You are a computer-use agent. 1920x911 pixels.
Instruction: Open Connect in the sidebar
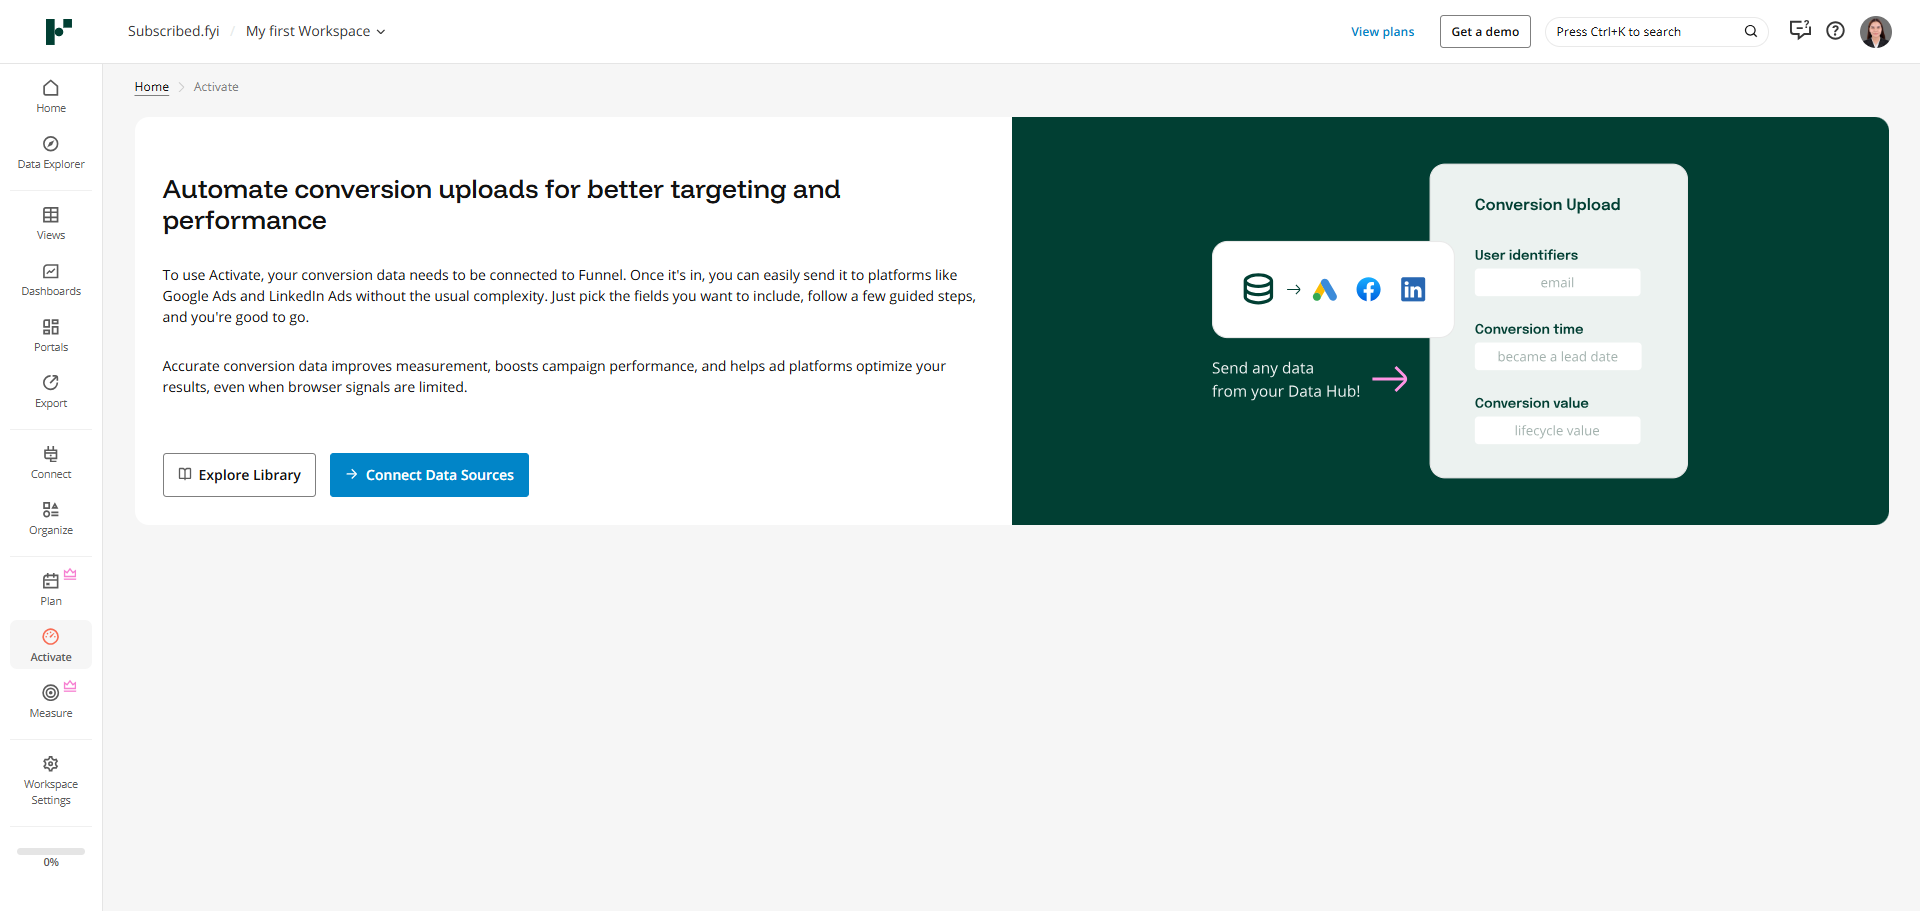click(x=51, y=462)
